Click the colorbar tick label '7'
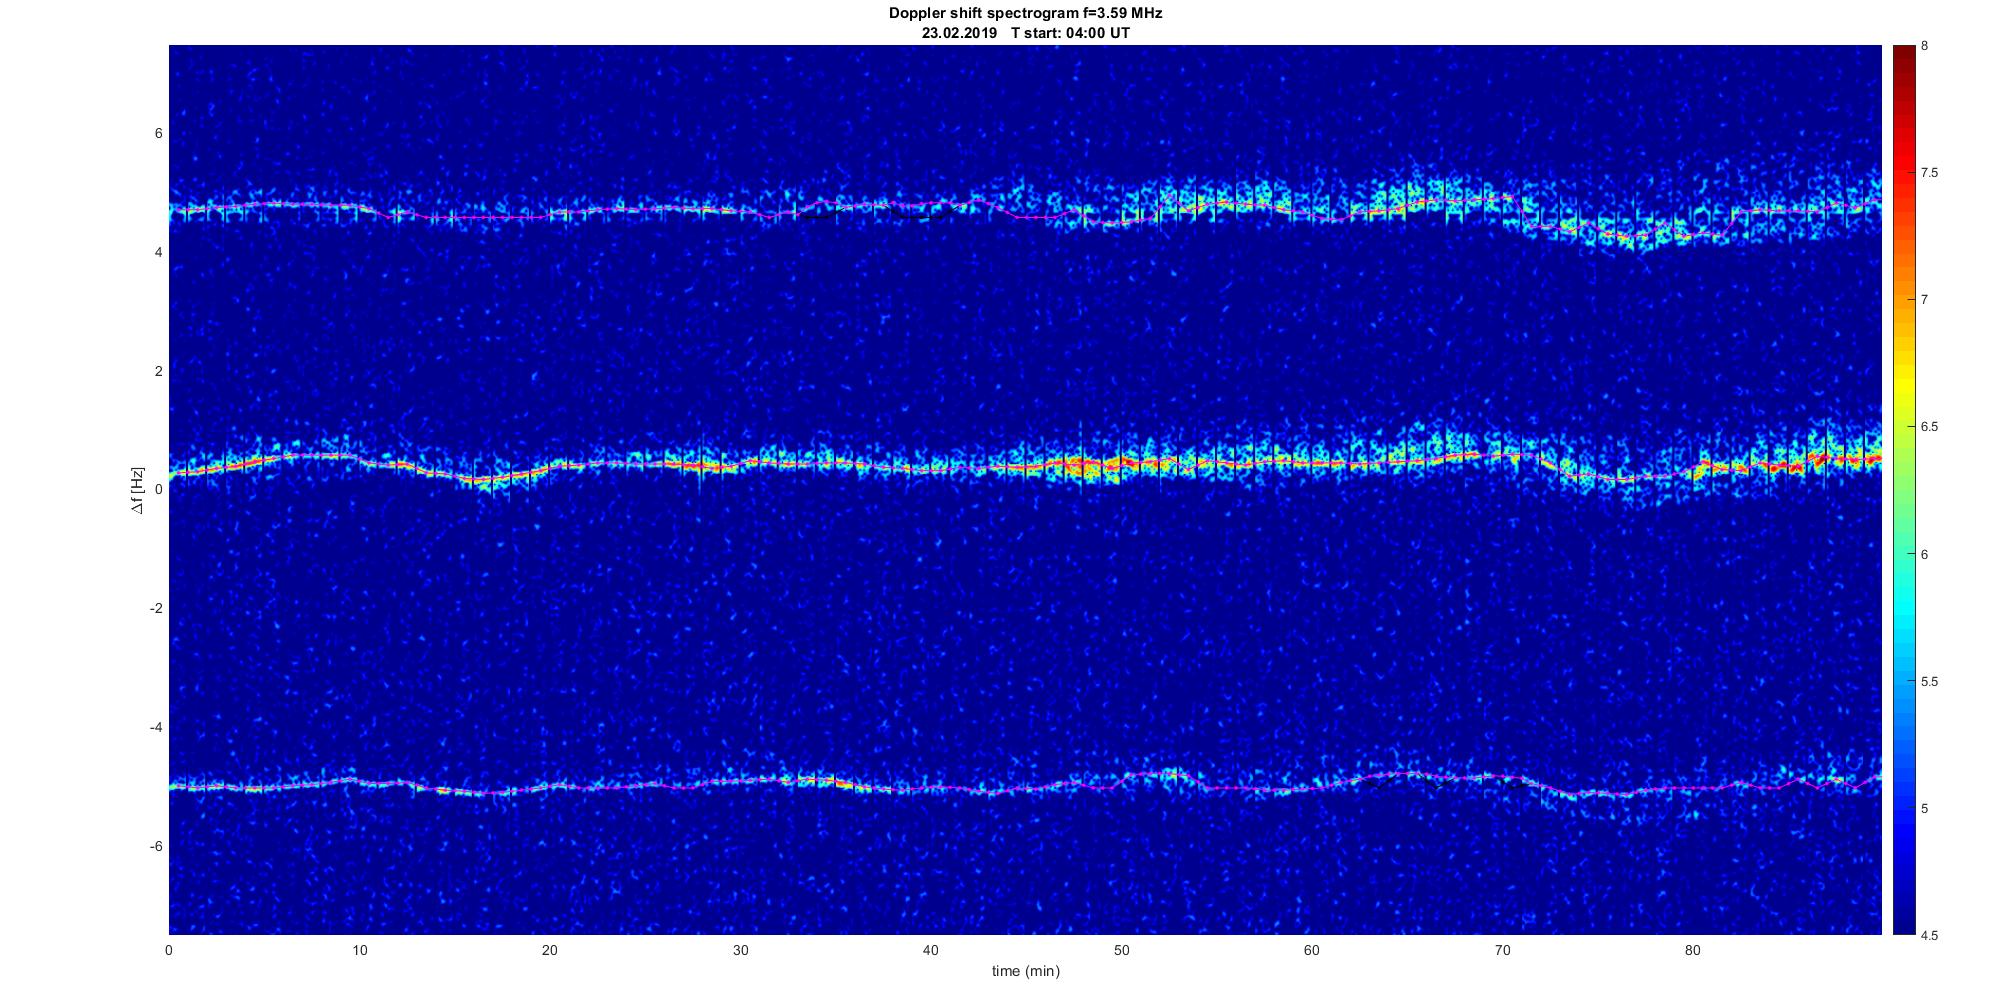2000x1003 pixels. pyautogui.click(x=1925, y=300)
